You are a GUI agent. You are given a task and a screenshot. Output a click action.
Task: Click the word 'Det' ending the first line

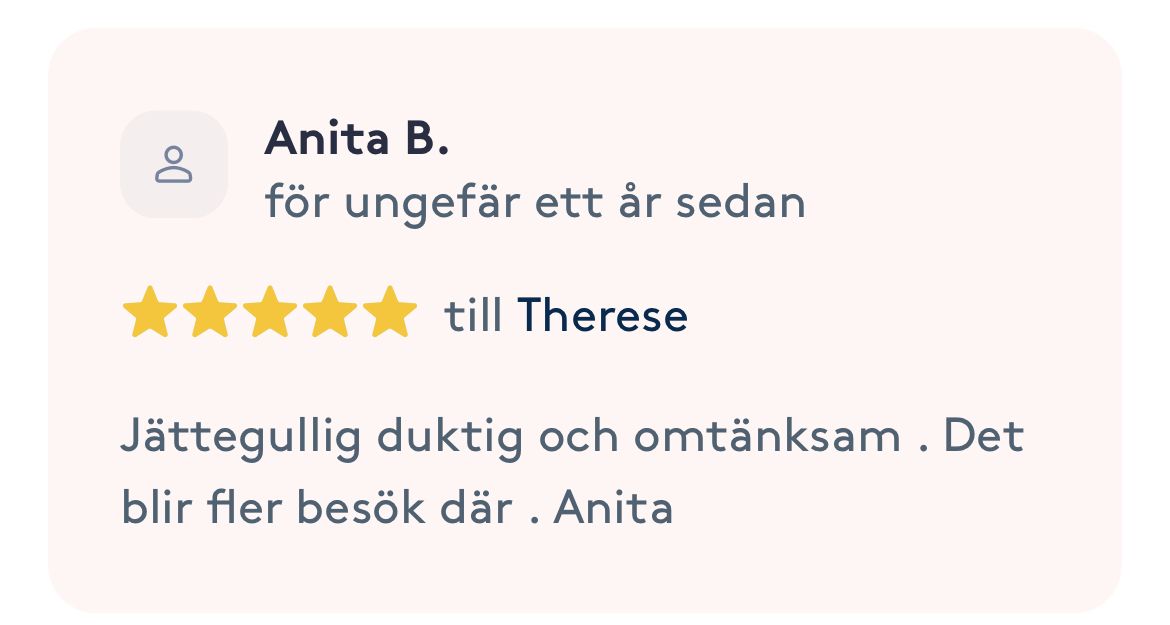[x=985, y=438]
